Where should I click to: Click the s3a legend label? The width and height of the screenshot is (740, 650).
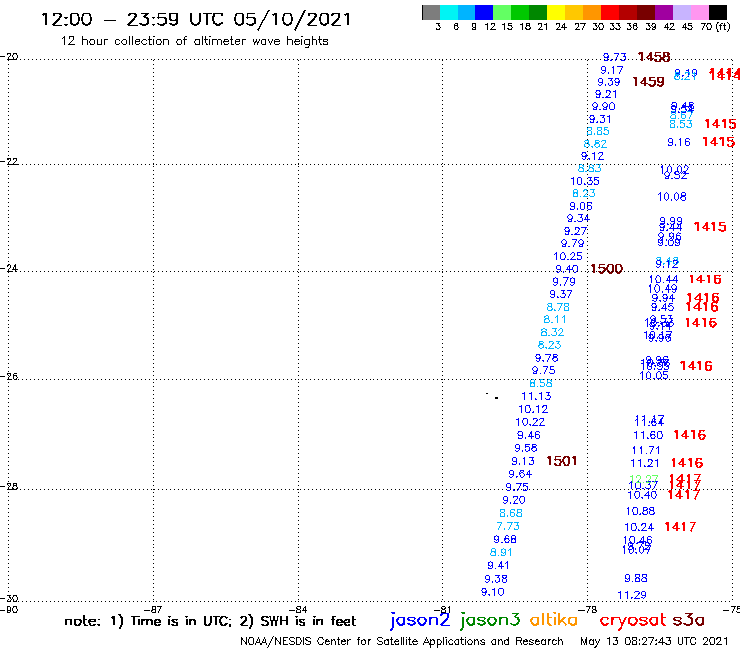(688, 620)
